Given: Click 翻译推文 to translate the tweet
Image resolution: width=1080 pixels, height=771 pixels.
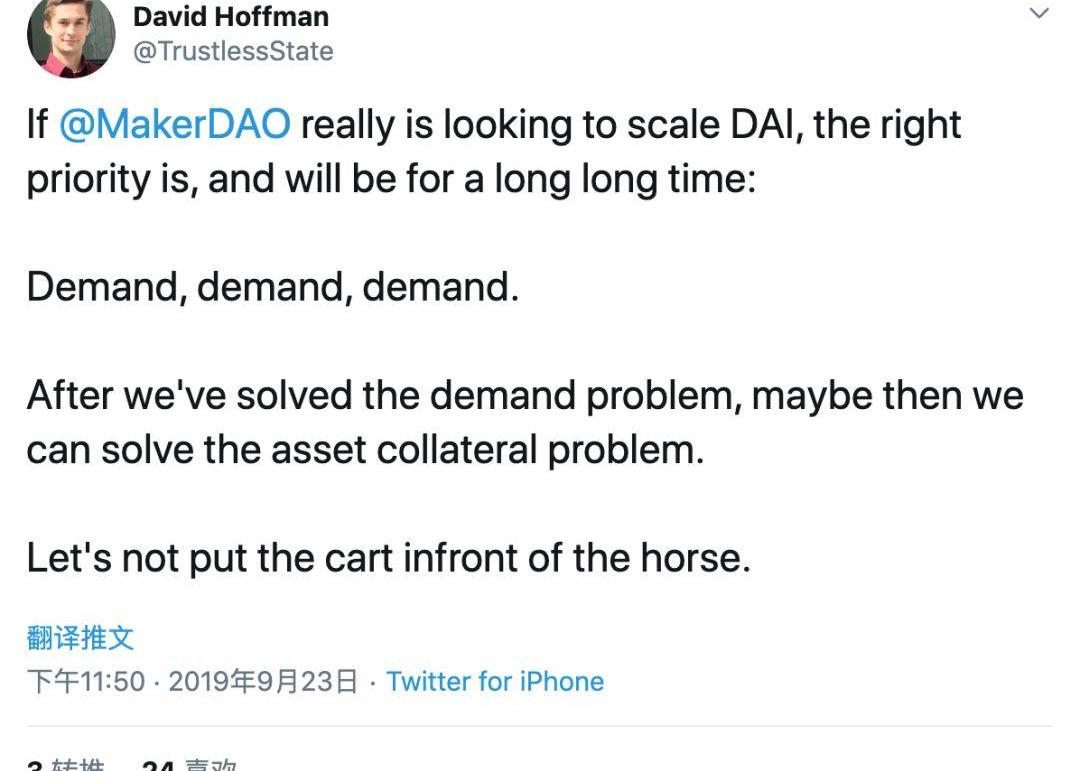Looking at the screenshot, I should 80,638.
